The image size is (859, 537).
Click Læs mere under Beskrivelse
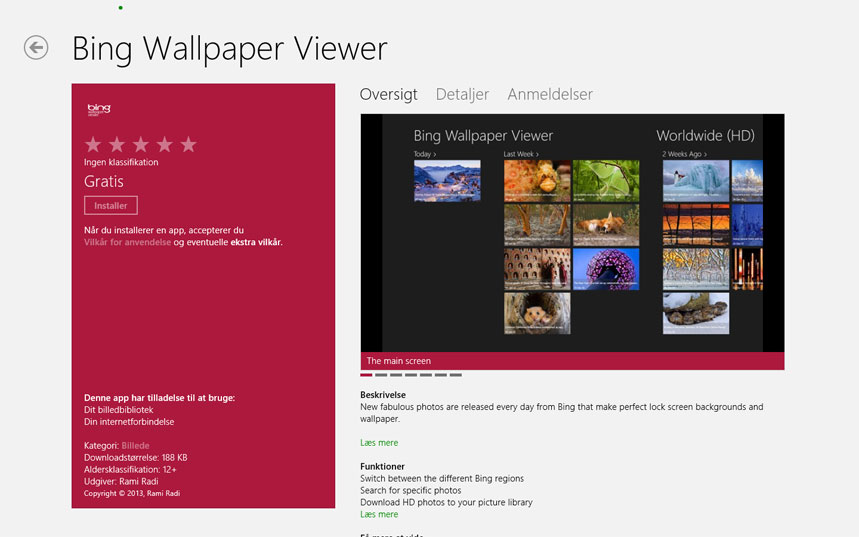379,443
